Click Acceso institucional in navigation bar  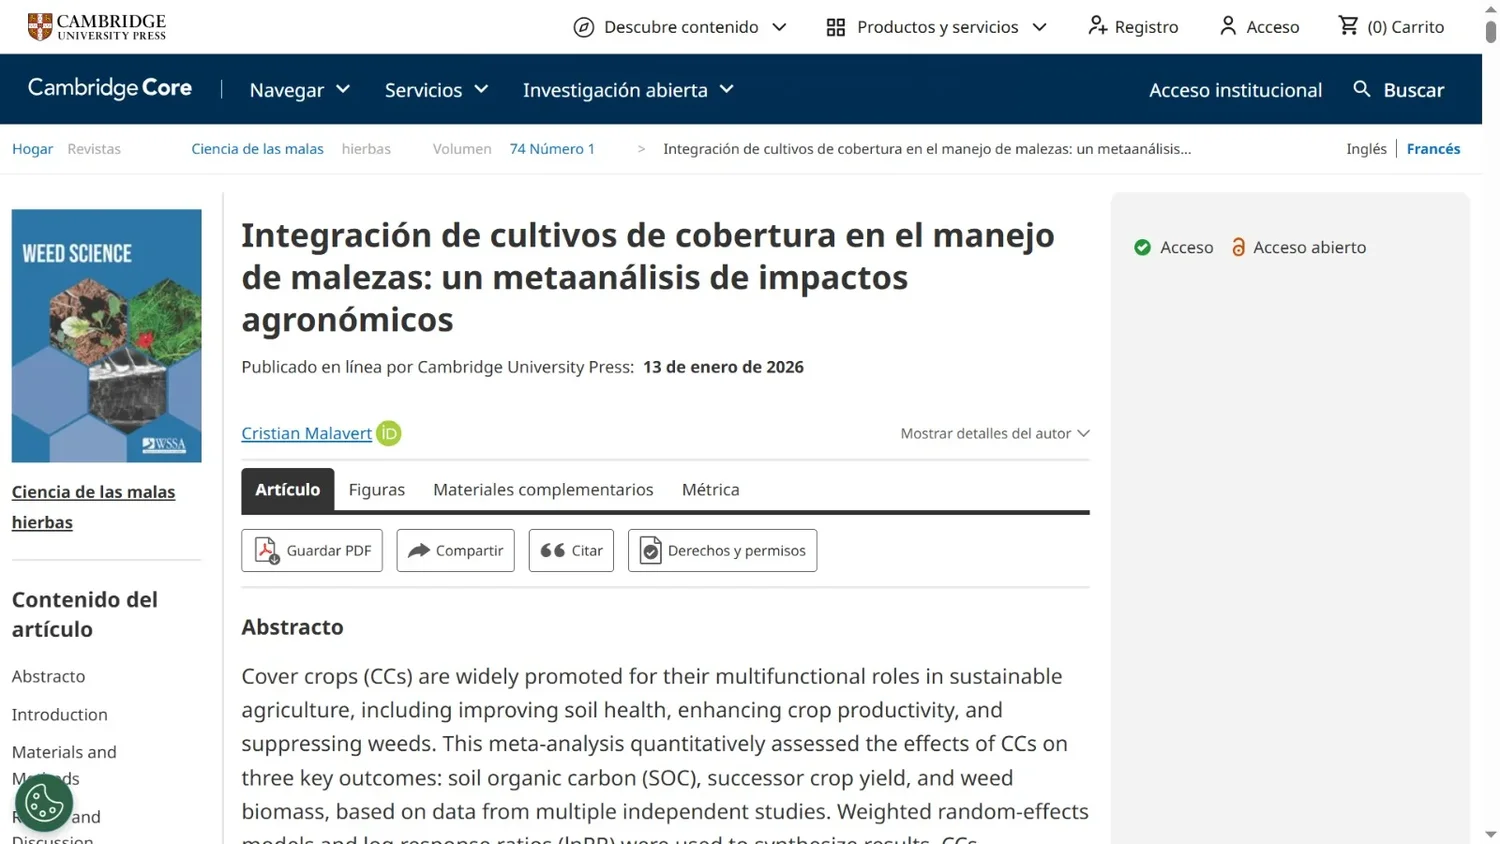coord(1235,90)
